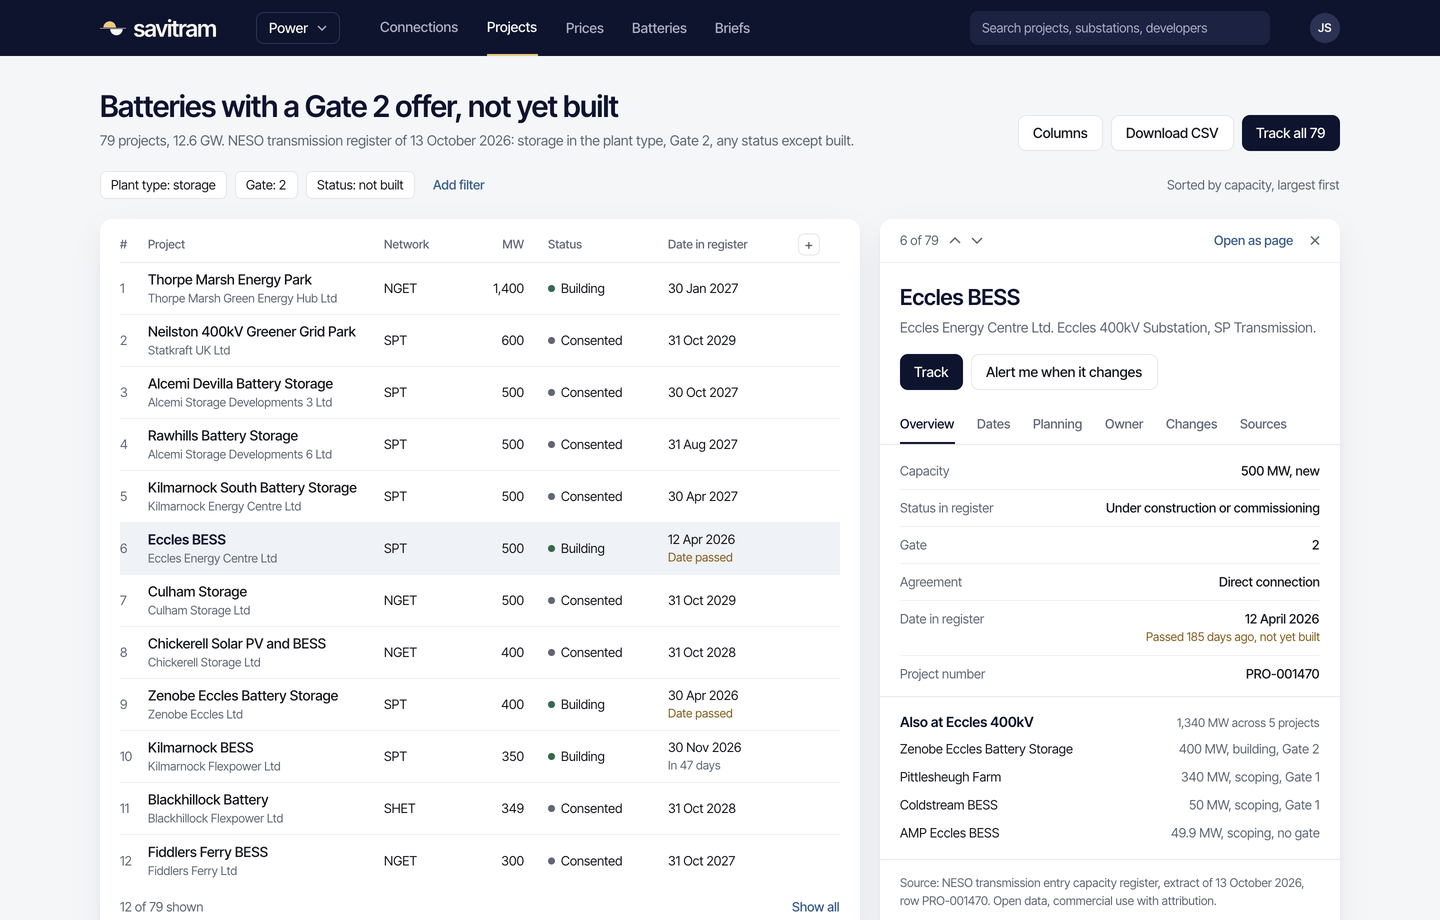Screen dimensions: 1440x920
Task: Open the Gate: 2 filter chip
Action: coord(266,185)
